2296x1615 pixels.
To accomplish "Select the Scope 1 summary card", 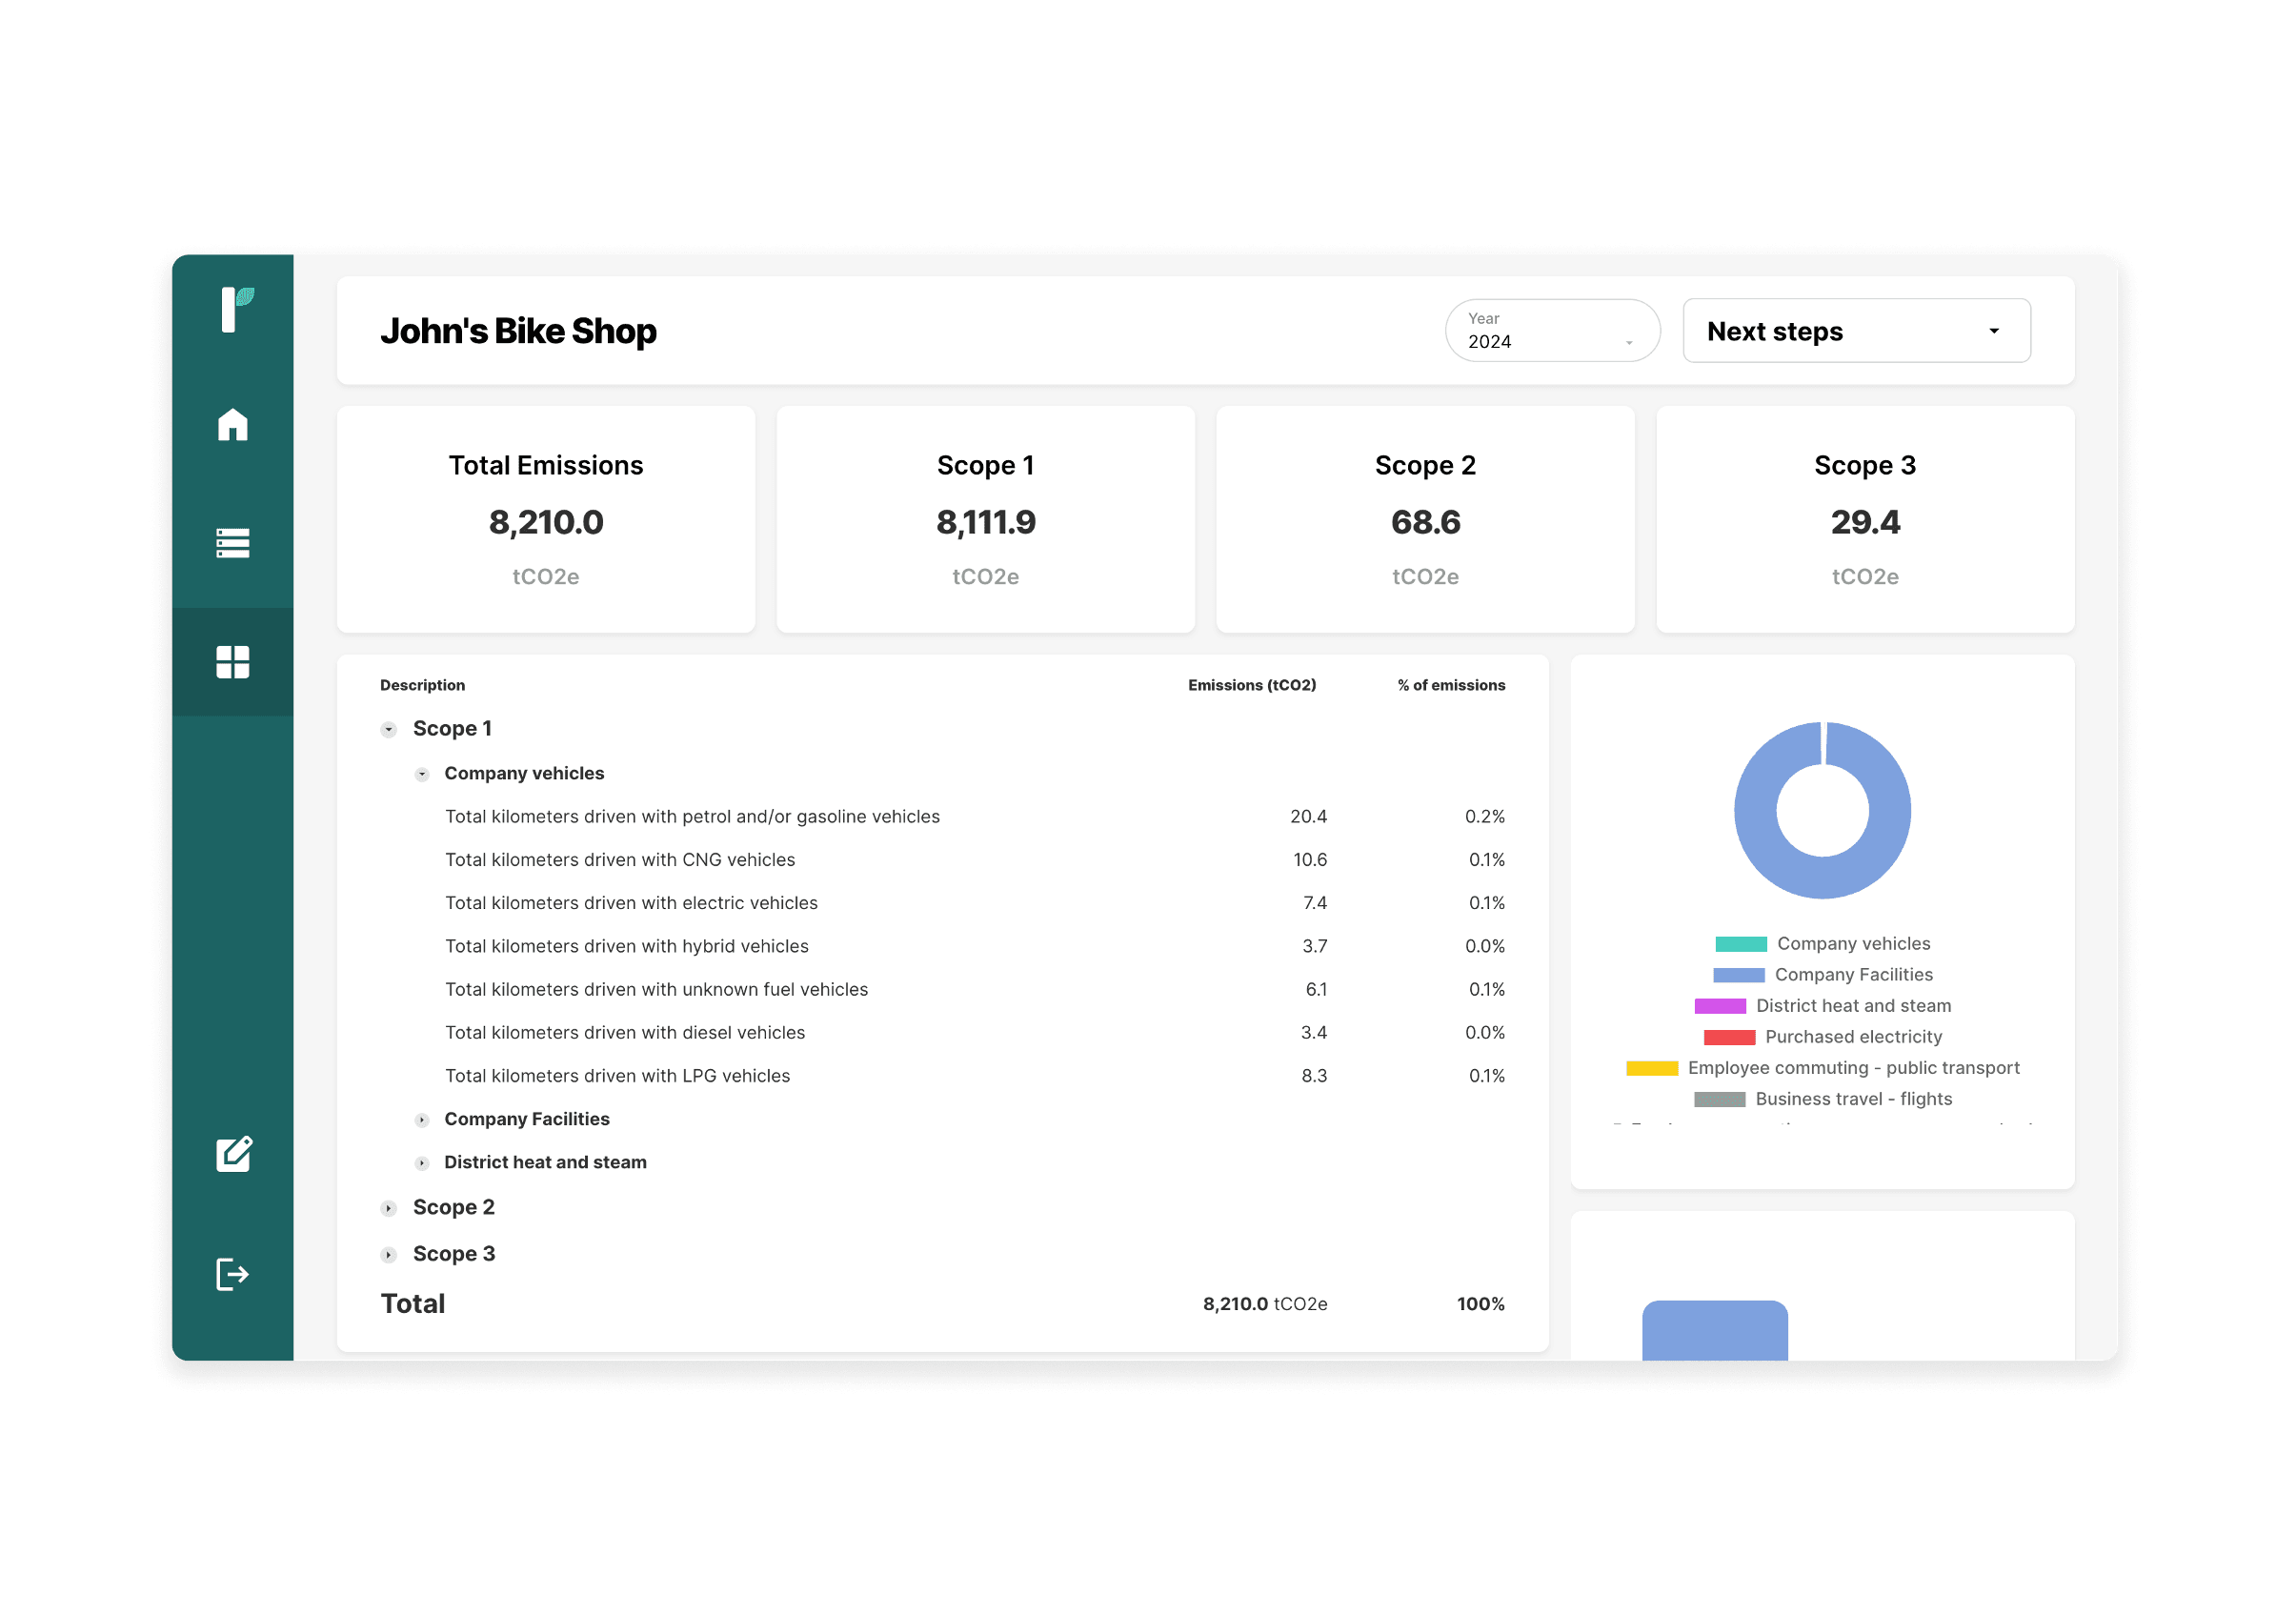I will coord(985,519).
